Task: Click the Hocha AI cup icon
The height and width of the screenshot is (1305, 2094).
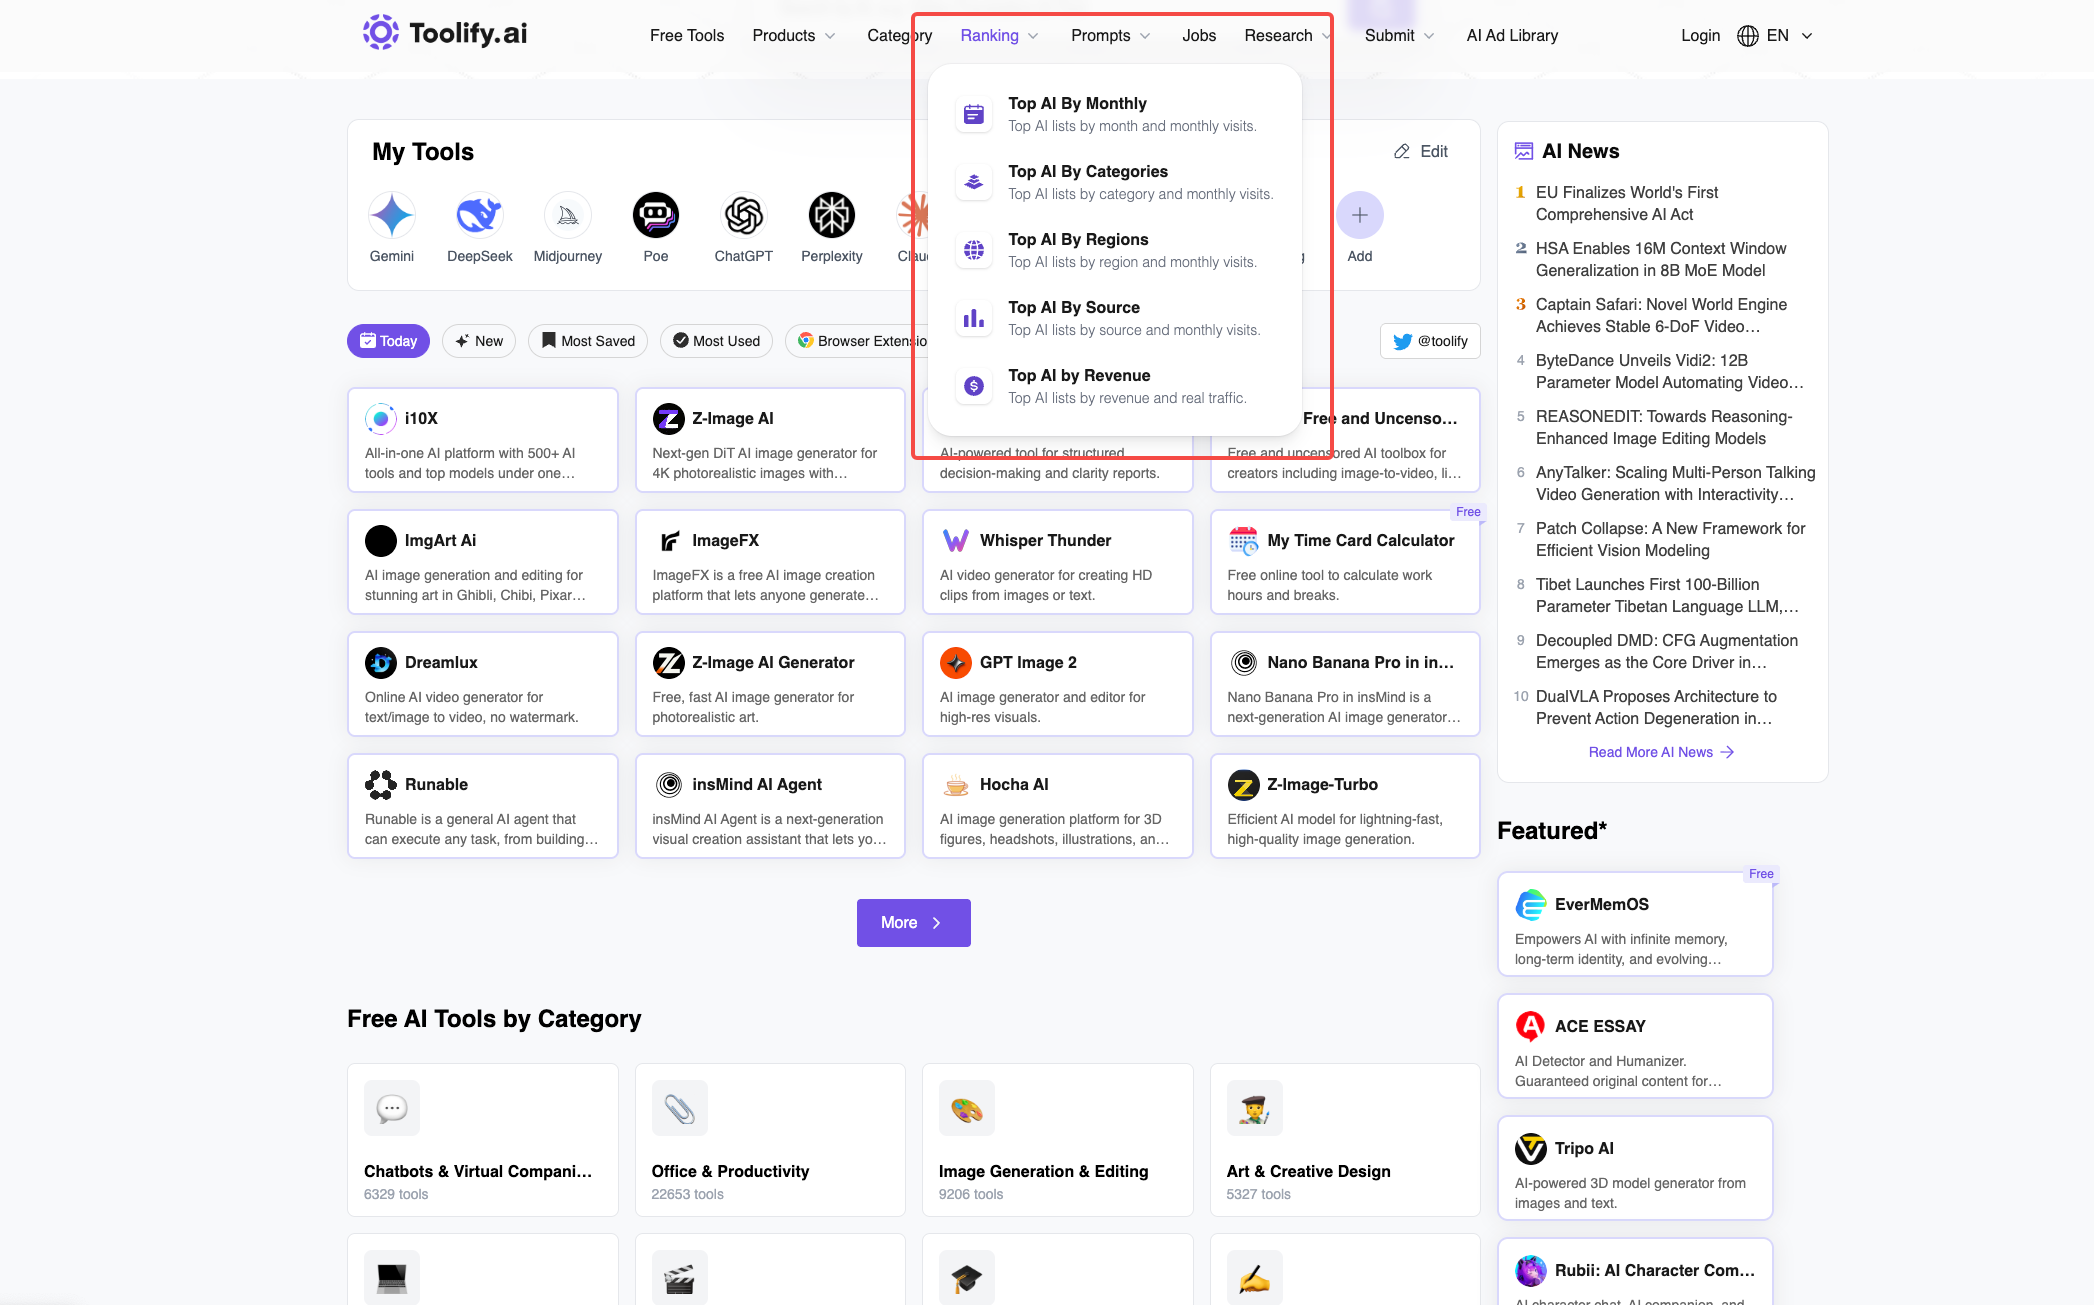Action: [x=956, y=785]
